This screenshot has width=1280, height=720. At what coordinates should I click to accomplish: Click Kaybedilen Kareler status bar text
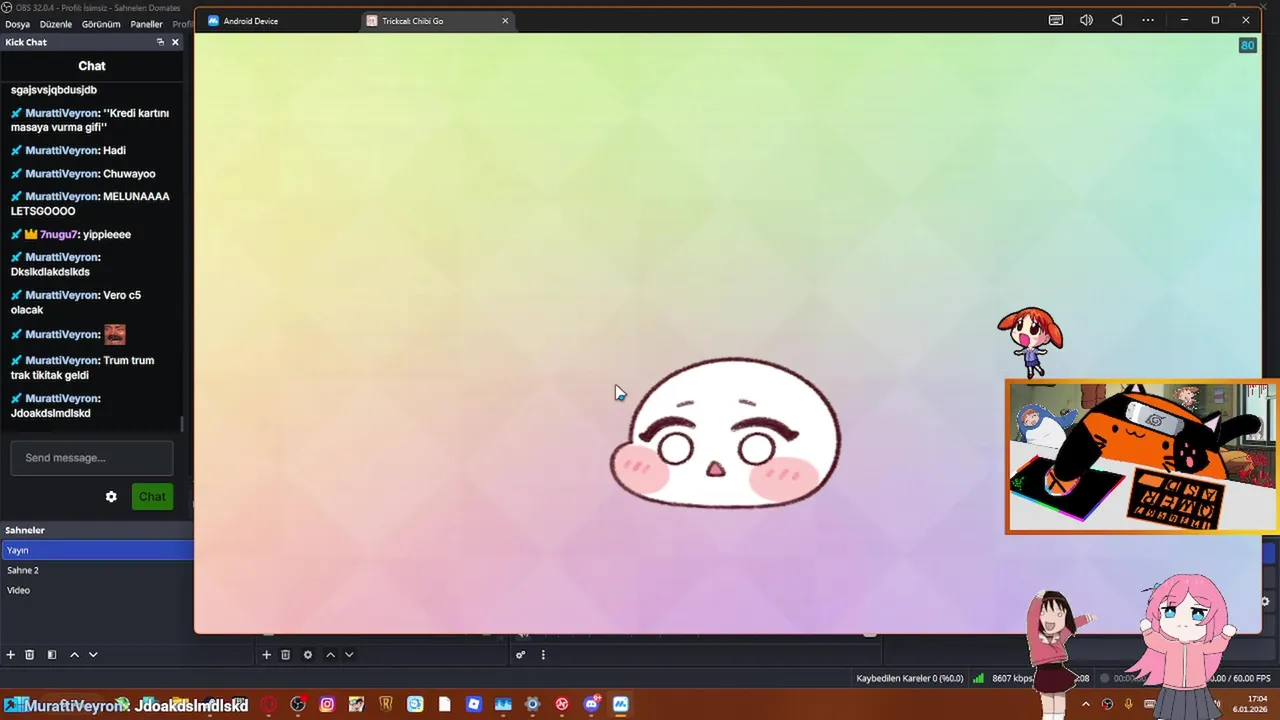point(910,678)
